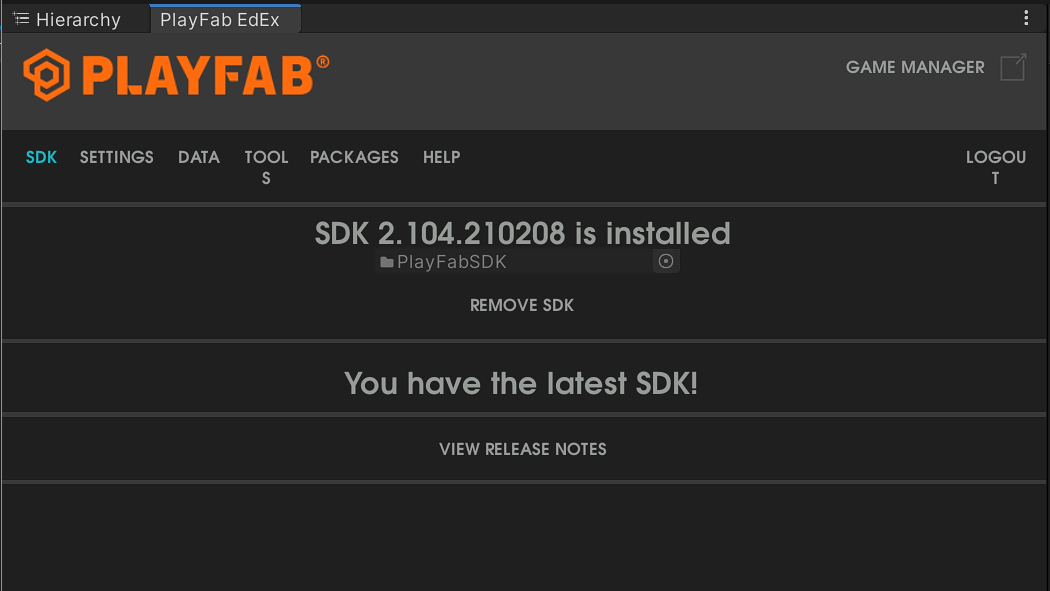Open the PACKAGES section
This screenshot has height=591, width=1050.
coord(354,157)
